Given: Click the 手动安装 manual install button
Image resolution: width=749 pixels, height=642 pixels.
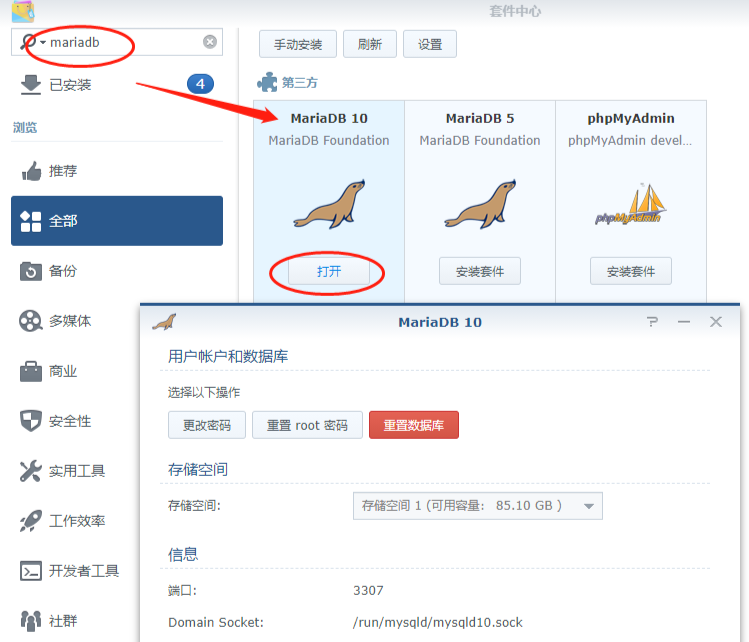Looking at the screenshot, I should [x=298, y=44].
